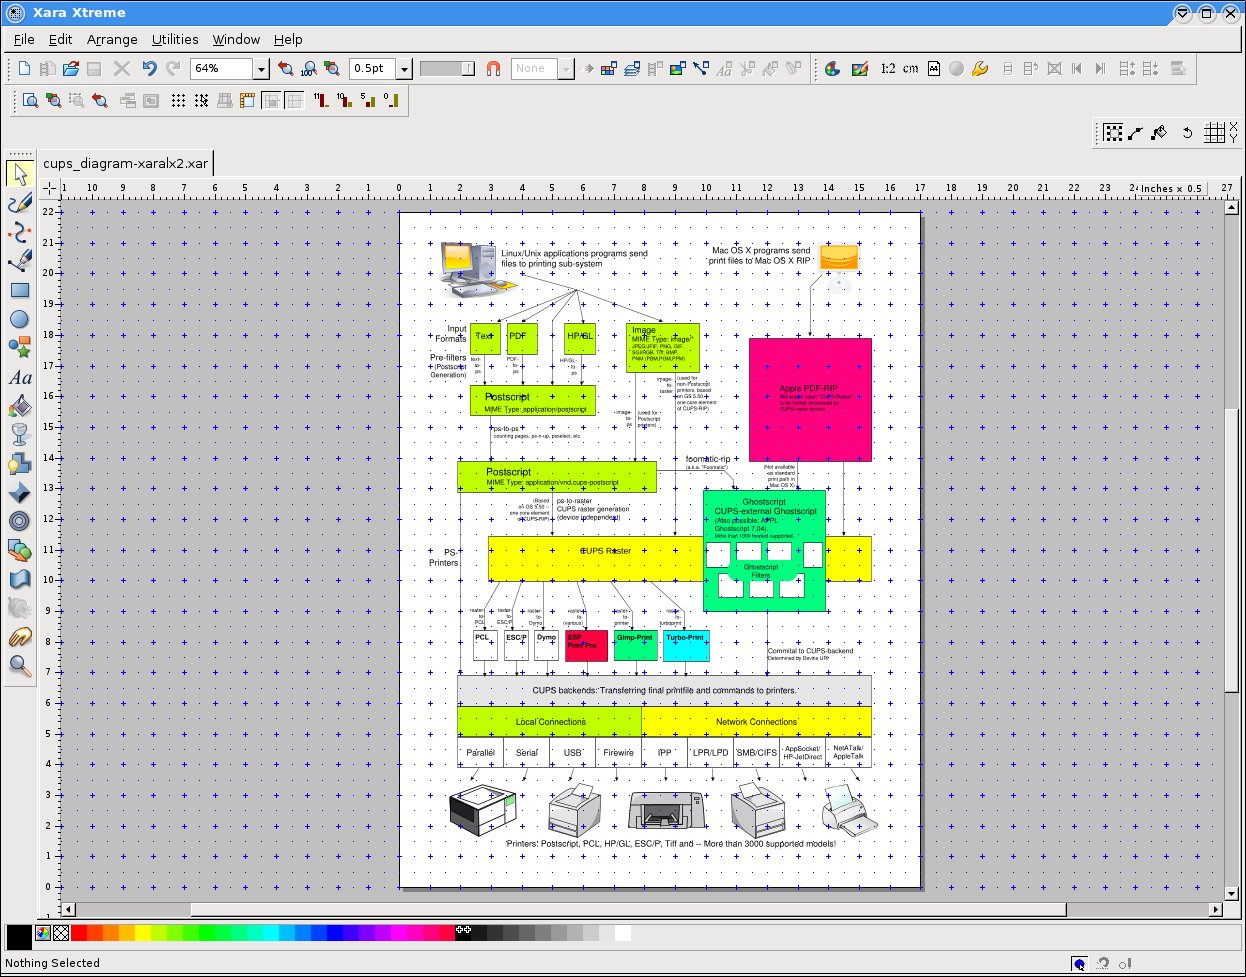
Task: Select the Mould tool
Action: 20,579
